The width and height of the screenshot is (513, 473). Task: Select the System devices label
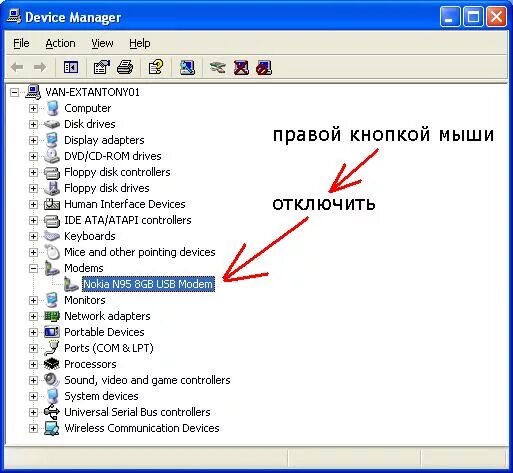point(101,396)
